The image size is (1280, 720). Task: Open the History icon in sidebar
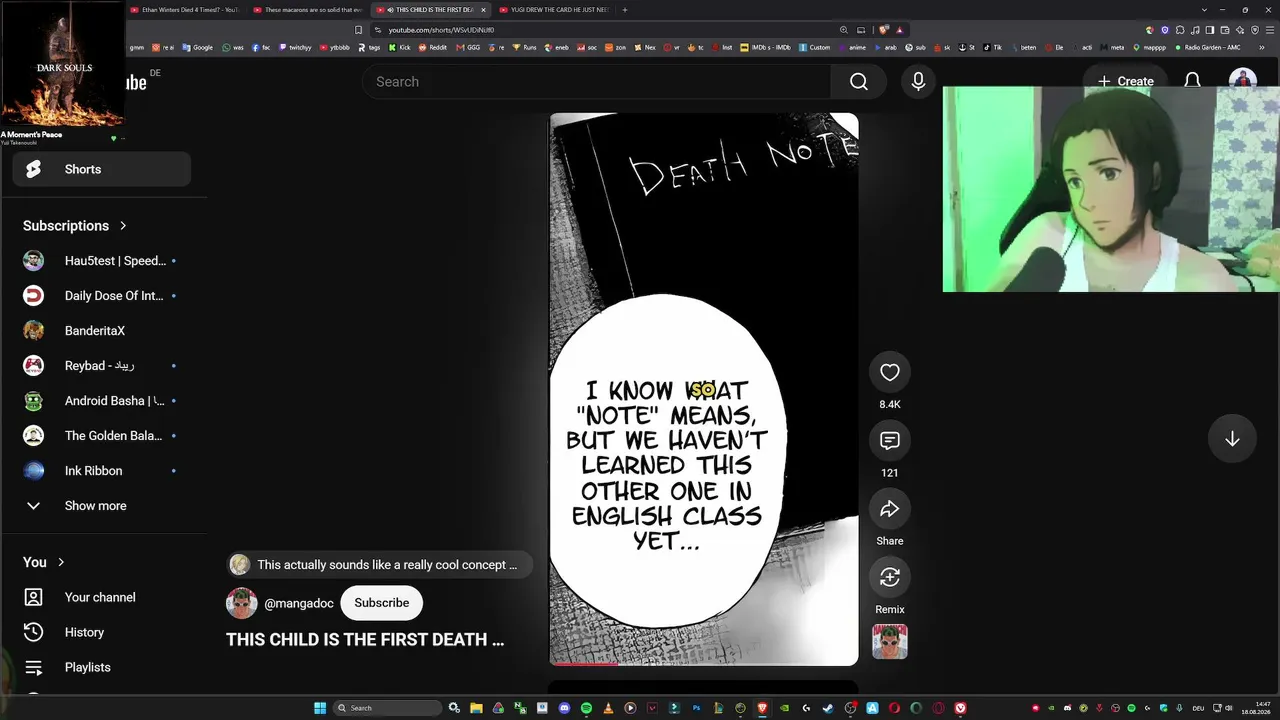click(33, 632)
